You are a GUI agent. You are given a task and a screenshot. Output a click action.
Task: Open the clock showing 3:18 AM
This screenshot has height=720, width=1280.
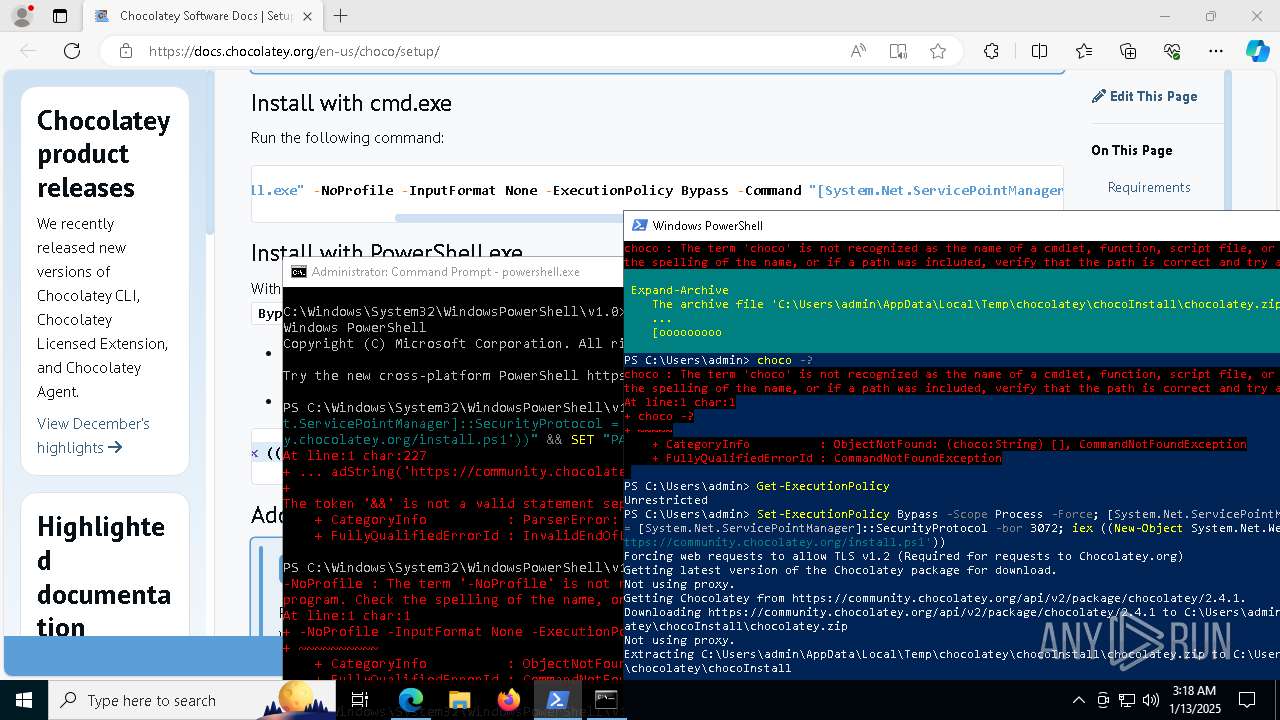[x=1193, y=700]
